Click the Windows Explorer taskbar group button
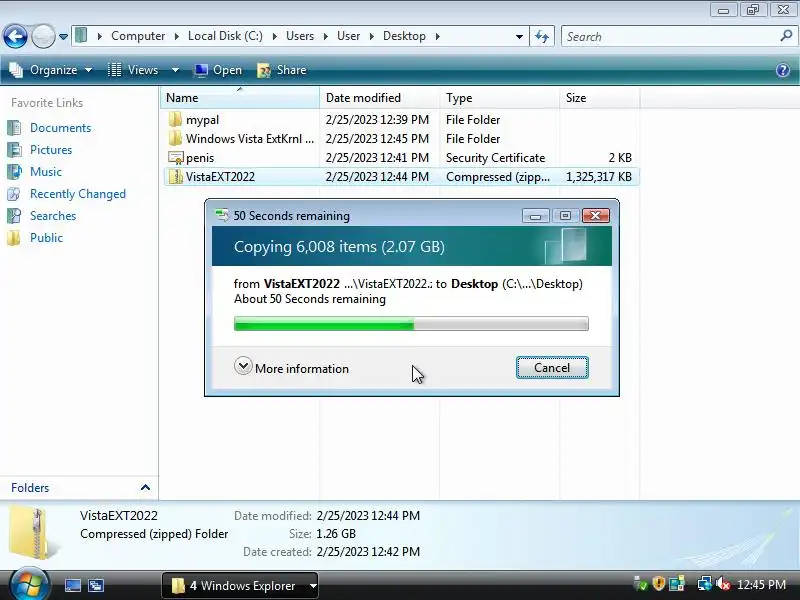Screen dimensions: 800x600 (240, 586)
